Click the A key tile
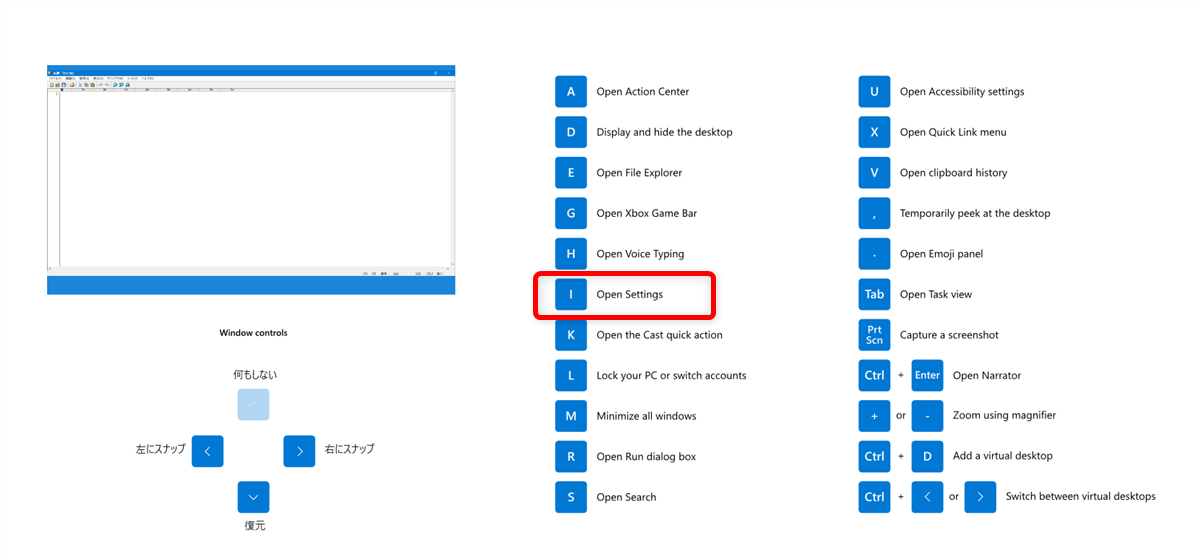Viewport: 1200px width, 556px height. (x=571, y=91)
